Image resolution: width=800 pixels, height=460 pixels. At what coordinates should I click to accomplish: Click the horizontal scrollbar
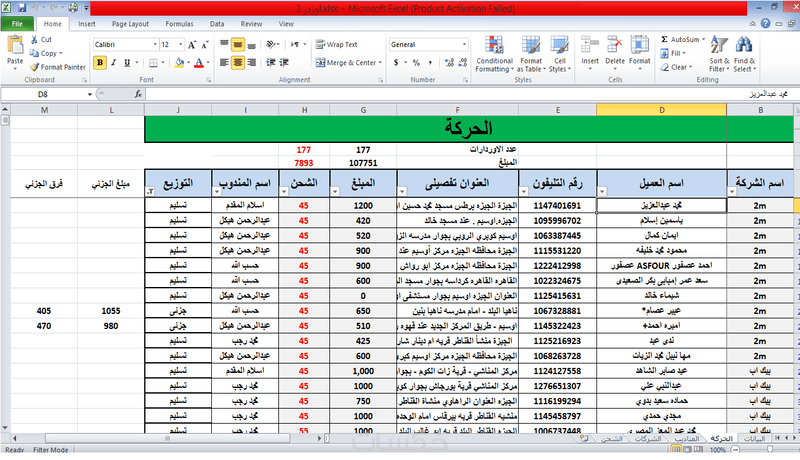coord(167,438)
